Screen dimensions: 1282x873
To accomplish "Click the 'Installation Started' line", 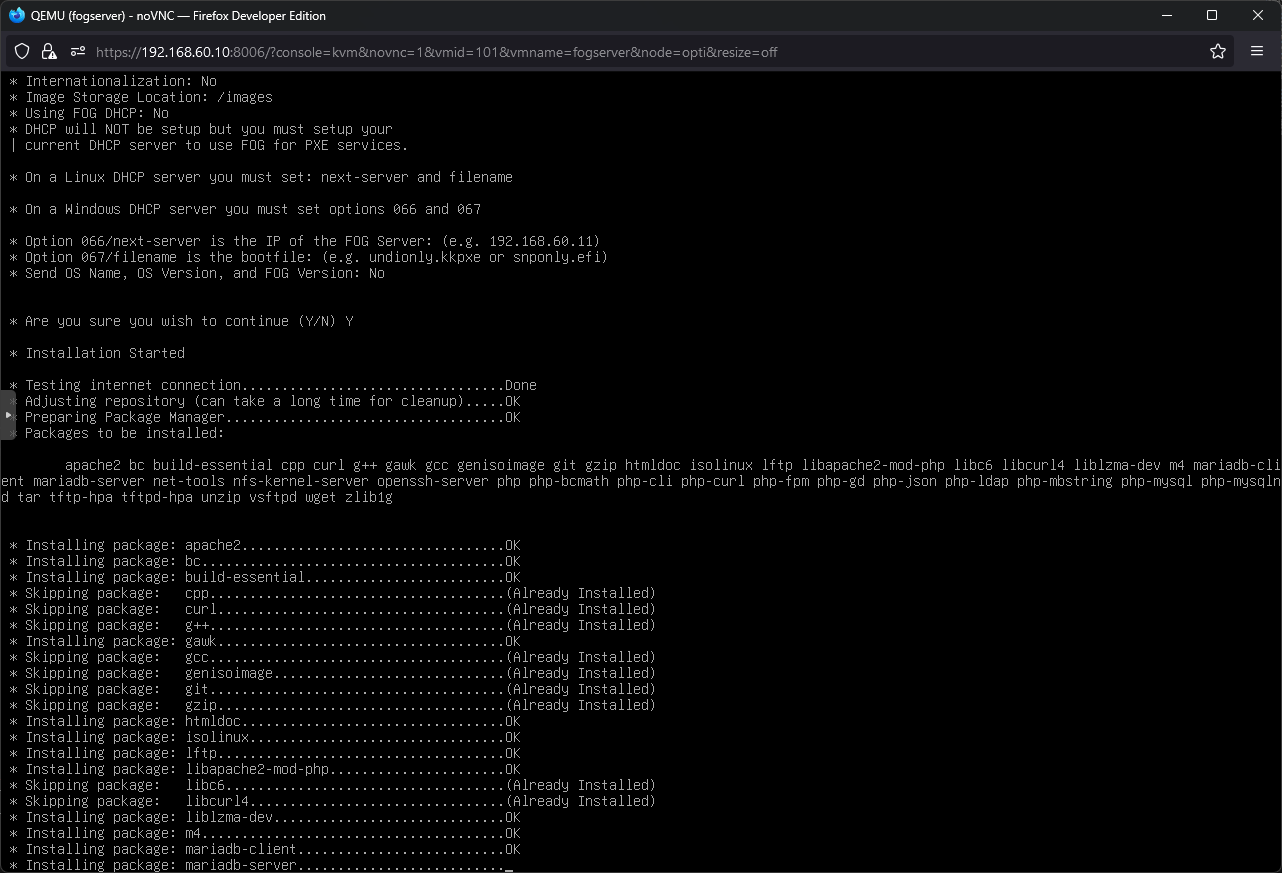I will [x=97, y=353].
